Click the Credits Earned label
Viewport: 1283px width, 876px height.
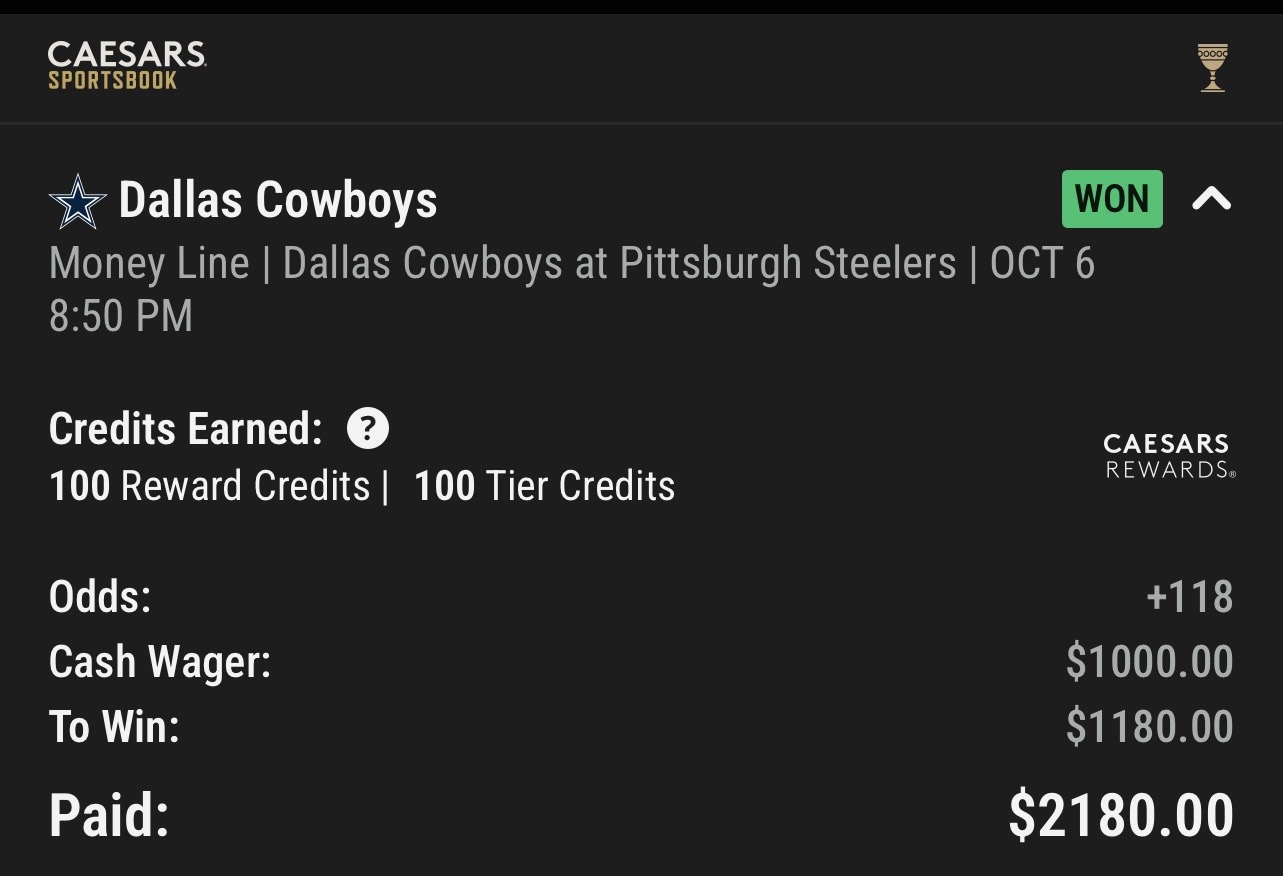click(186, 429)
